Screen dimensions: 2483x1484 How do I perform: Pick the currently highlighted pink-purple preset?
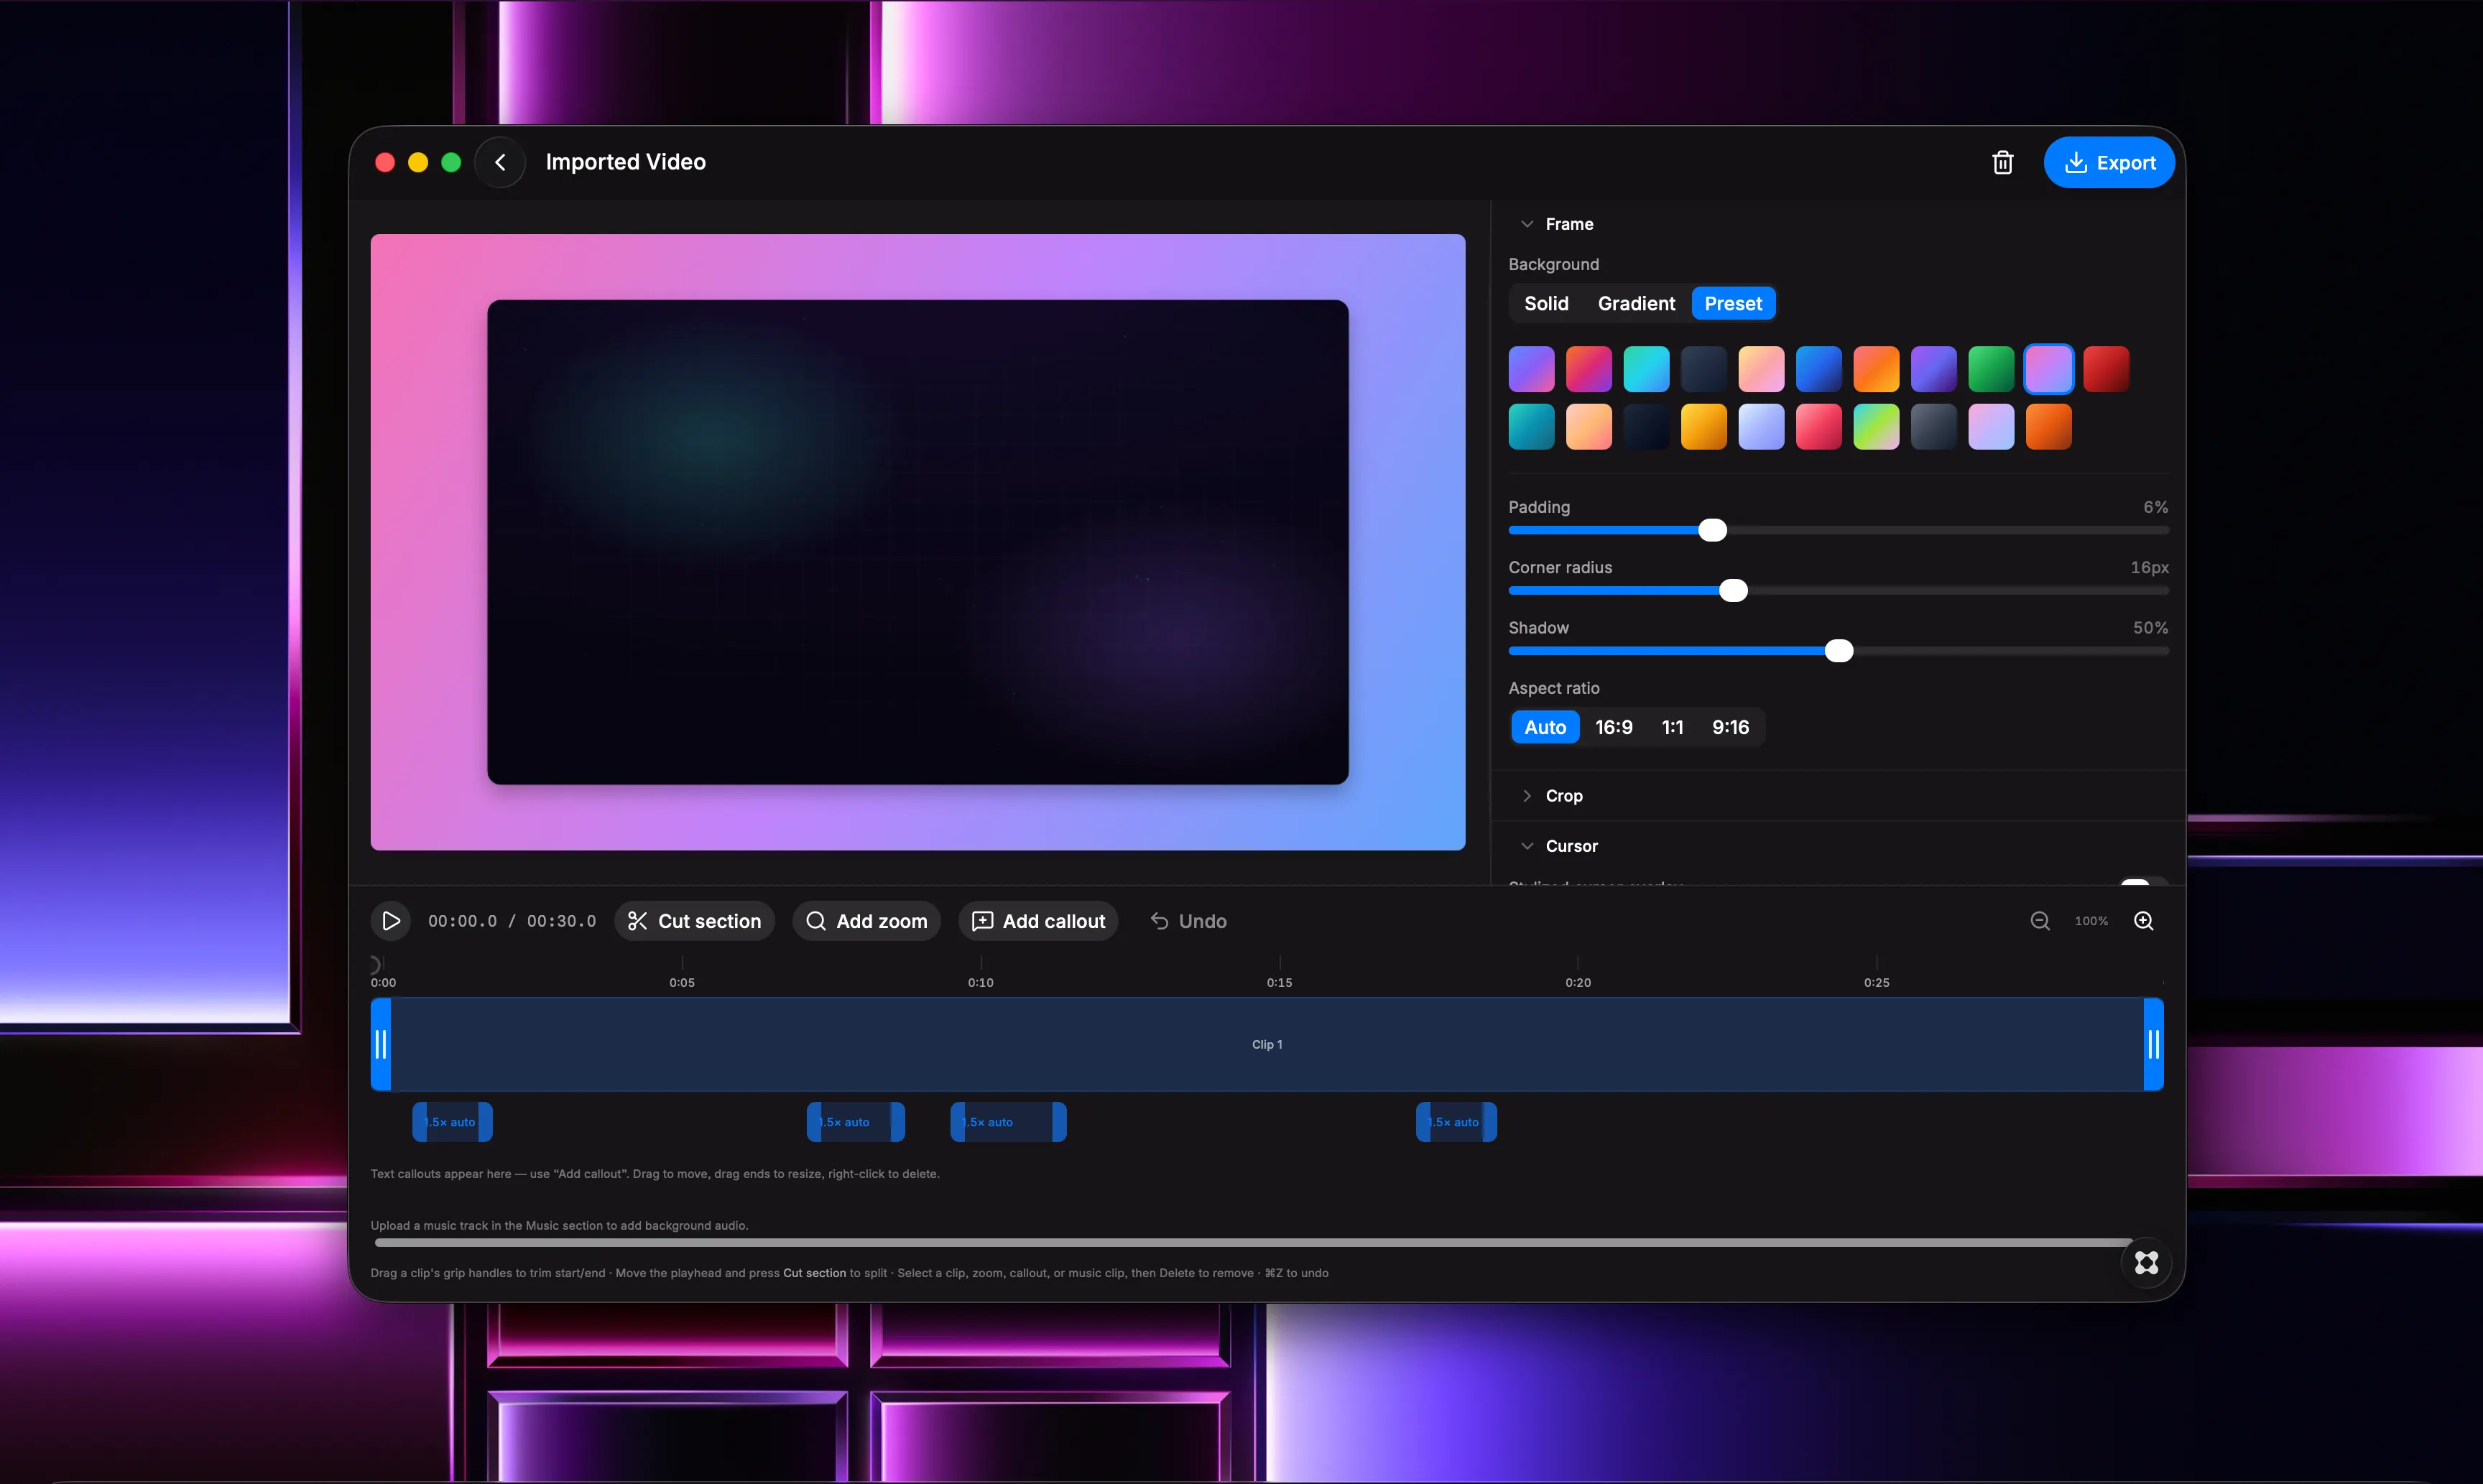tap(2049, 370)
